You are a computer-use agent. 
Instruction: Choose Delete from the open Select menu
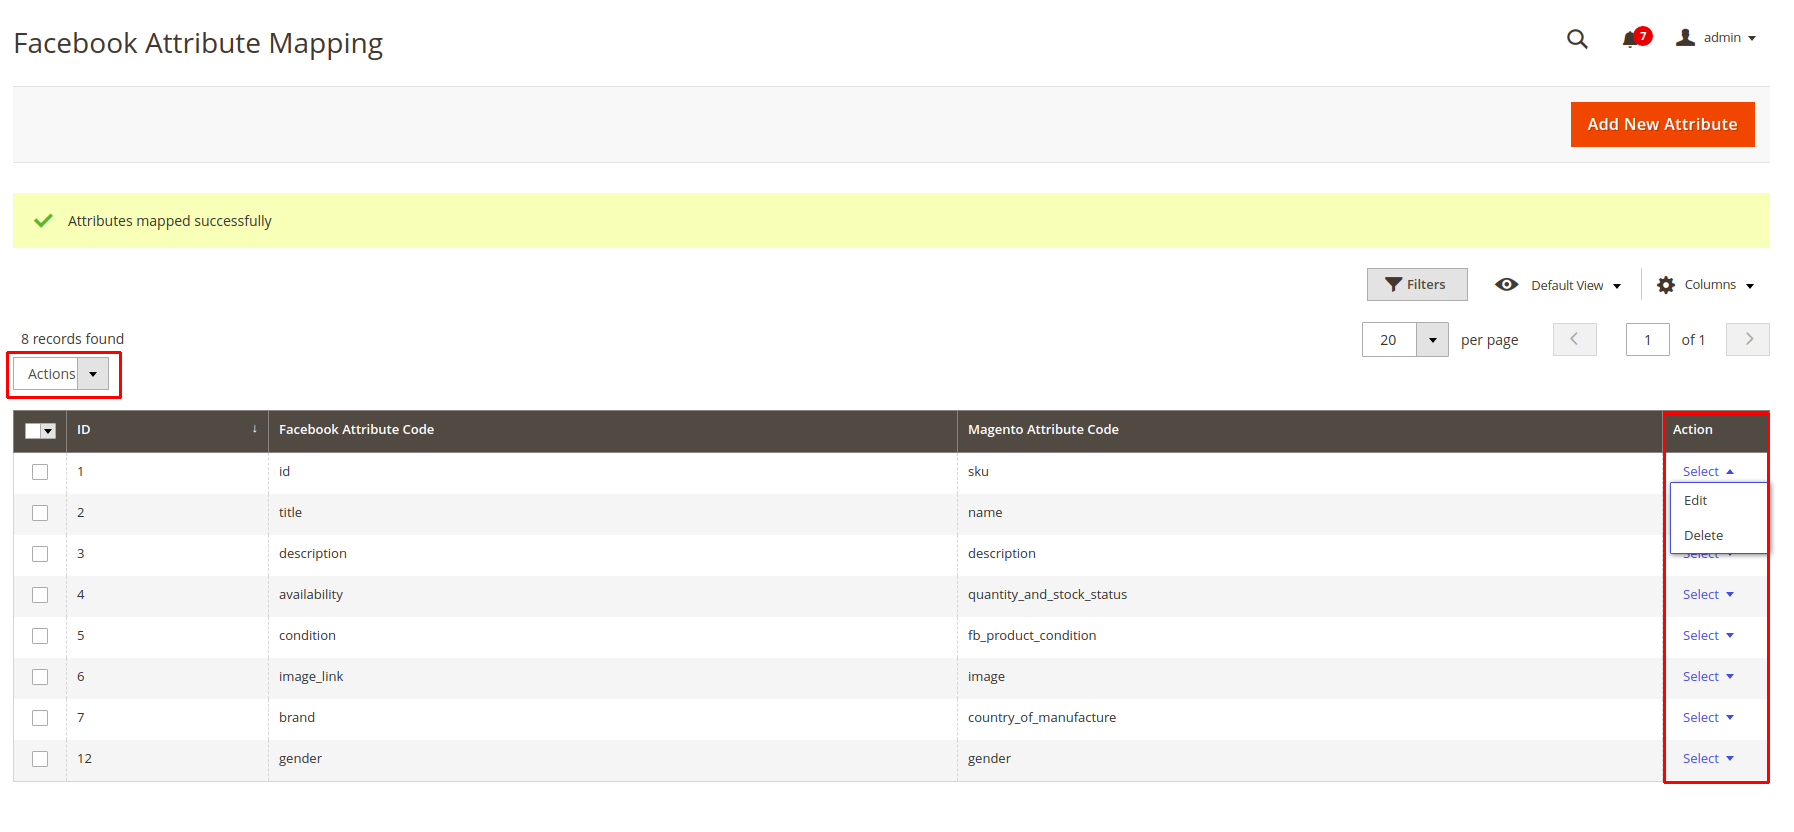point(1703,536)
